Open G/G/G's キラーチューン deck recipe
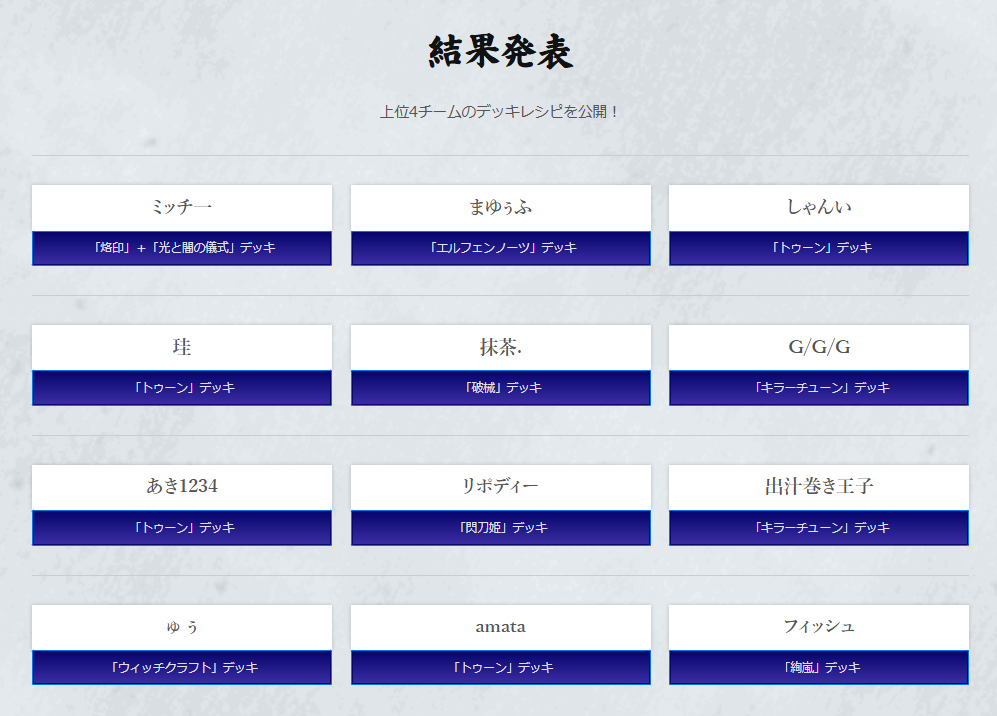The image size is (997, 716). 819,388
